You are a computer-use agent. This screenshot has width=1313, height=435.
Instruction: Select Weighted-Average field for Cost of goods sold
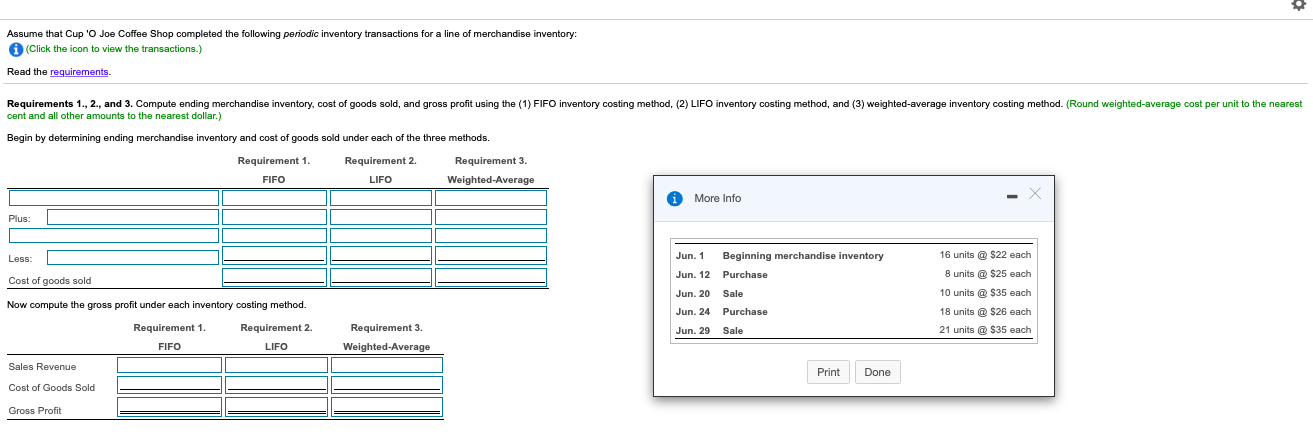pos(491,276)
